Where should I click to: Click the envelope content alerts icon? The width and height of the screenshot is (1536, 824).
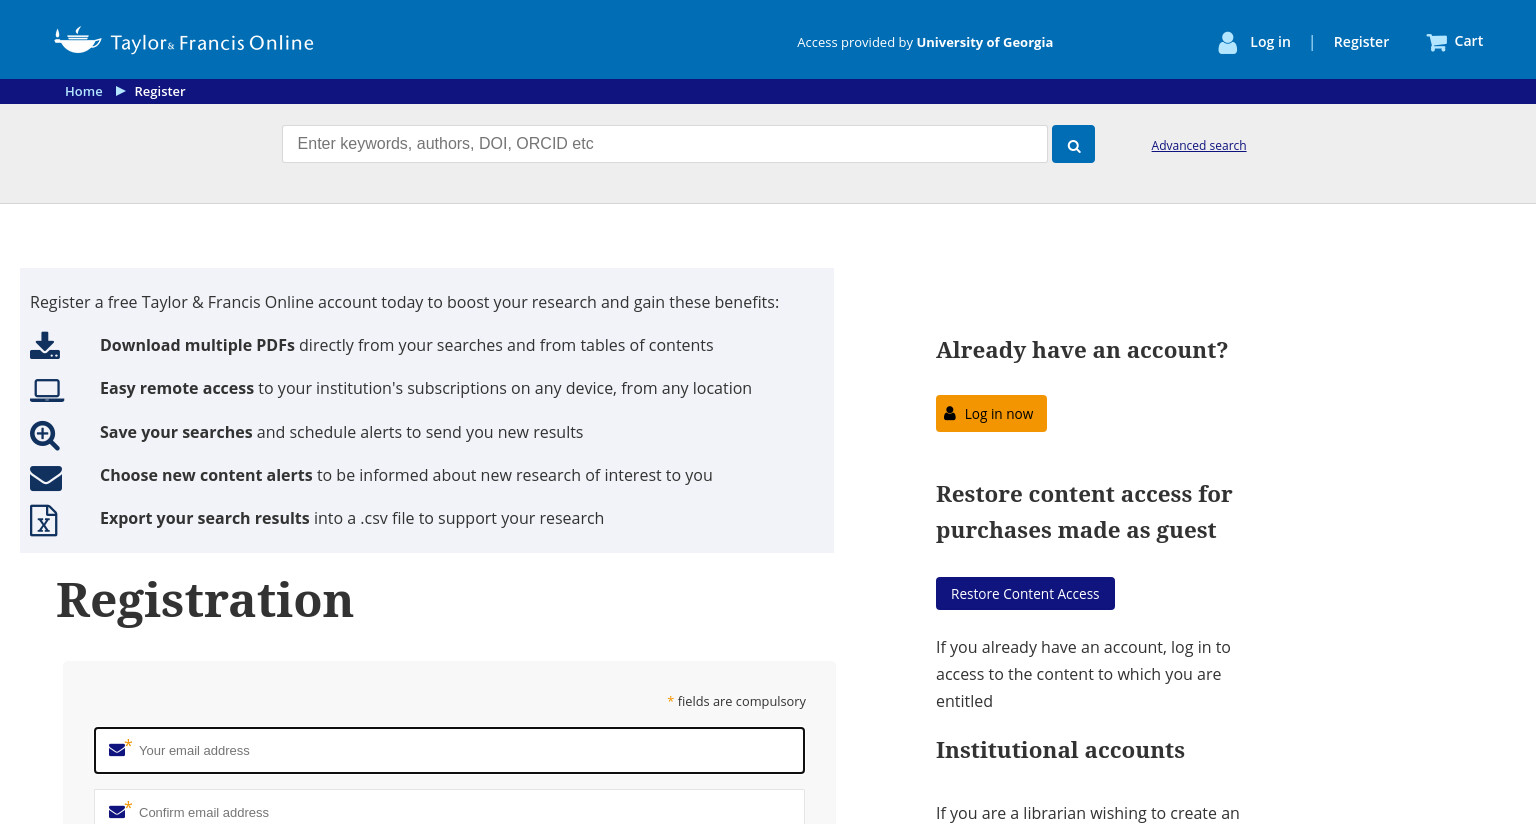point(46,478)
